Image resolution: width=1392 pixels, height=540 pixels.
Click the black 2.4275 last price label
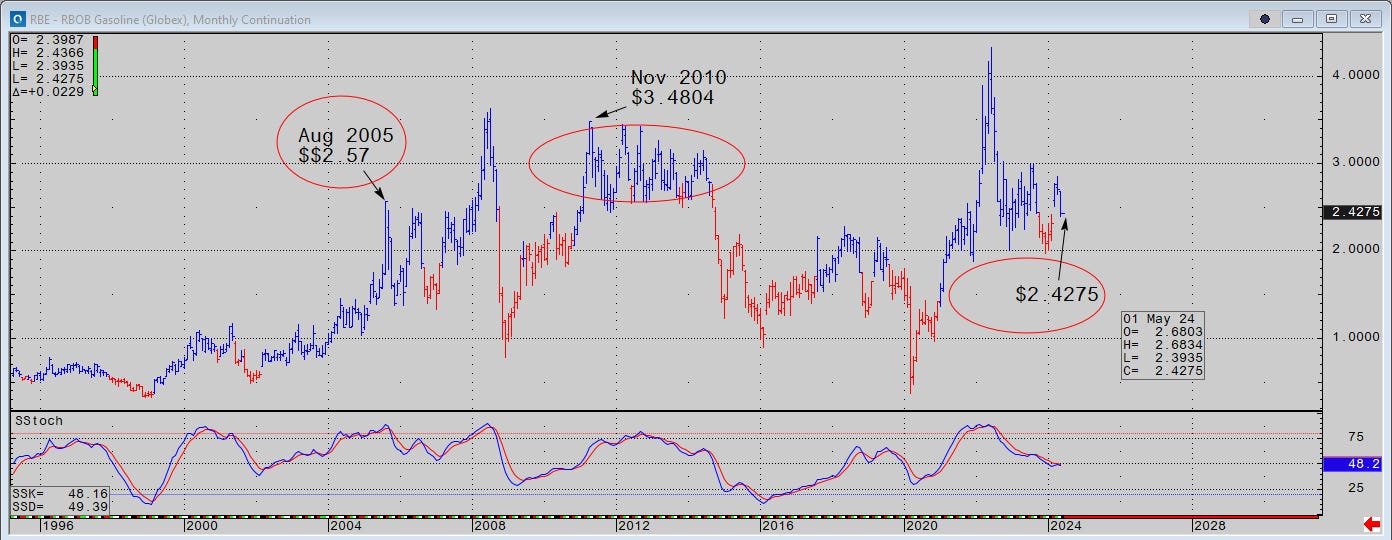(x=1351, y=212)
